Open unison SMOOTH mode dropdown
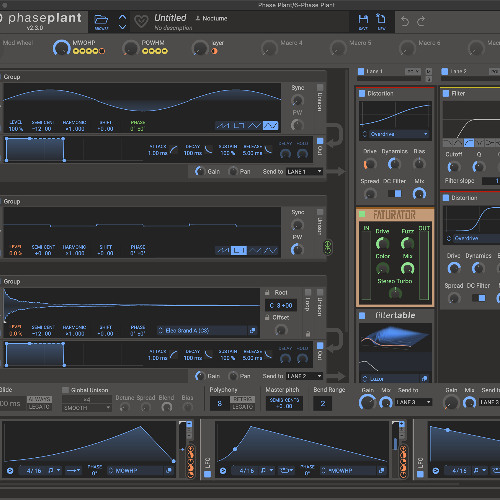Viewport: 500px width, 500px height. click(87, 407)
